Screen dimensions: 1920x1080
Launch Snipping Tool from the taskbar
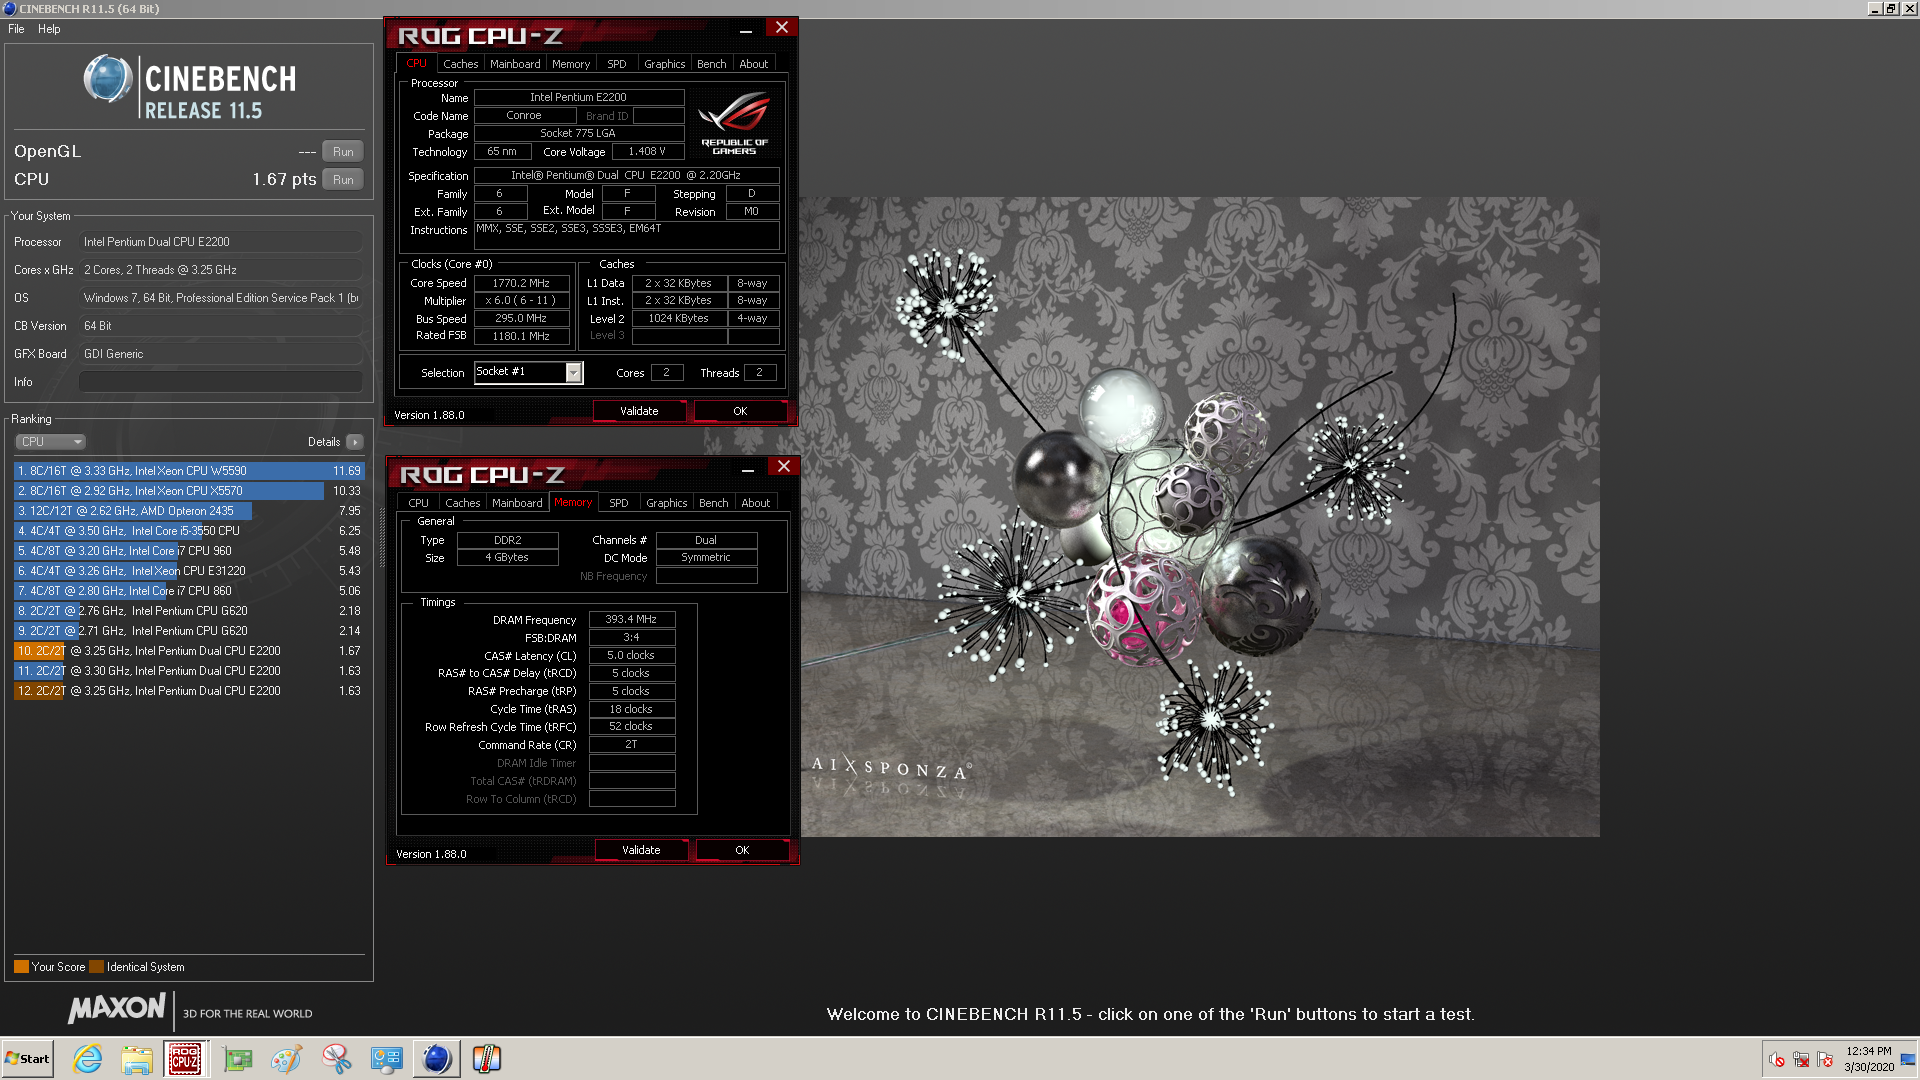337,1058
